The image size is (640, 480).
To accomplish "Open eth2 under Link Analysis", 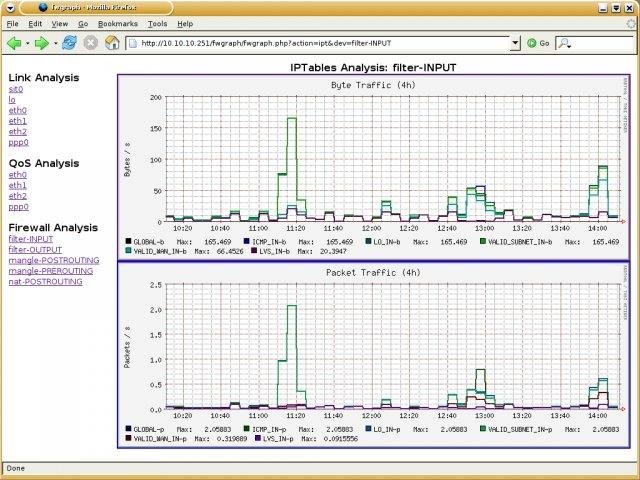I will (x=18, y=132).
